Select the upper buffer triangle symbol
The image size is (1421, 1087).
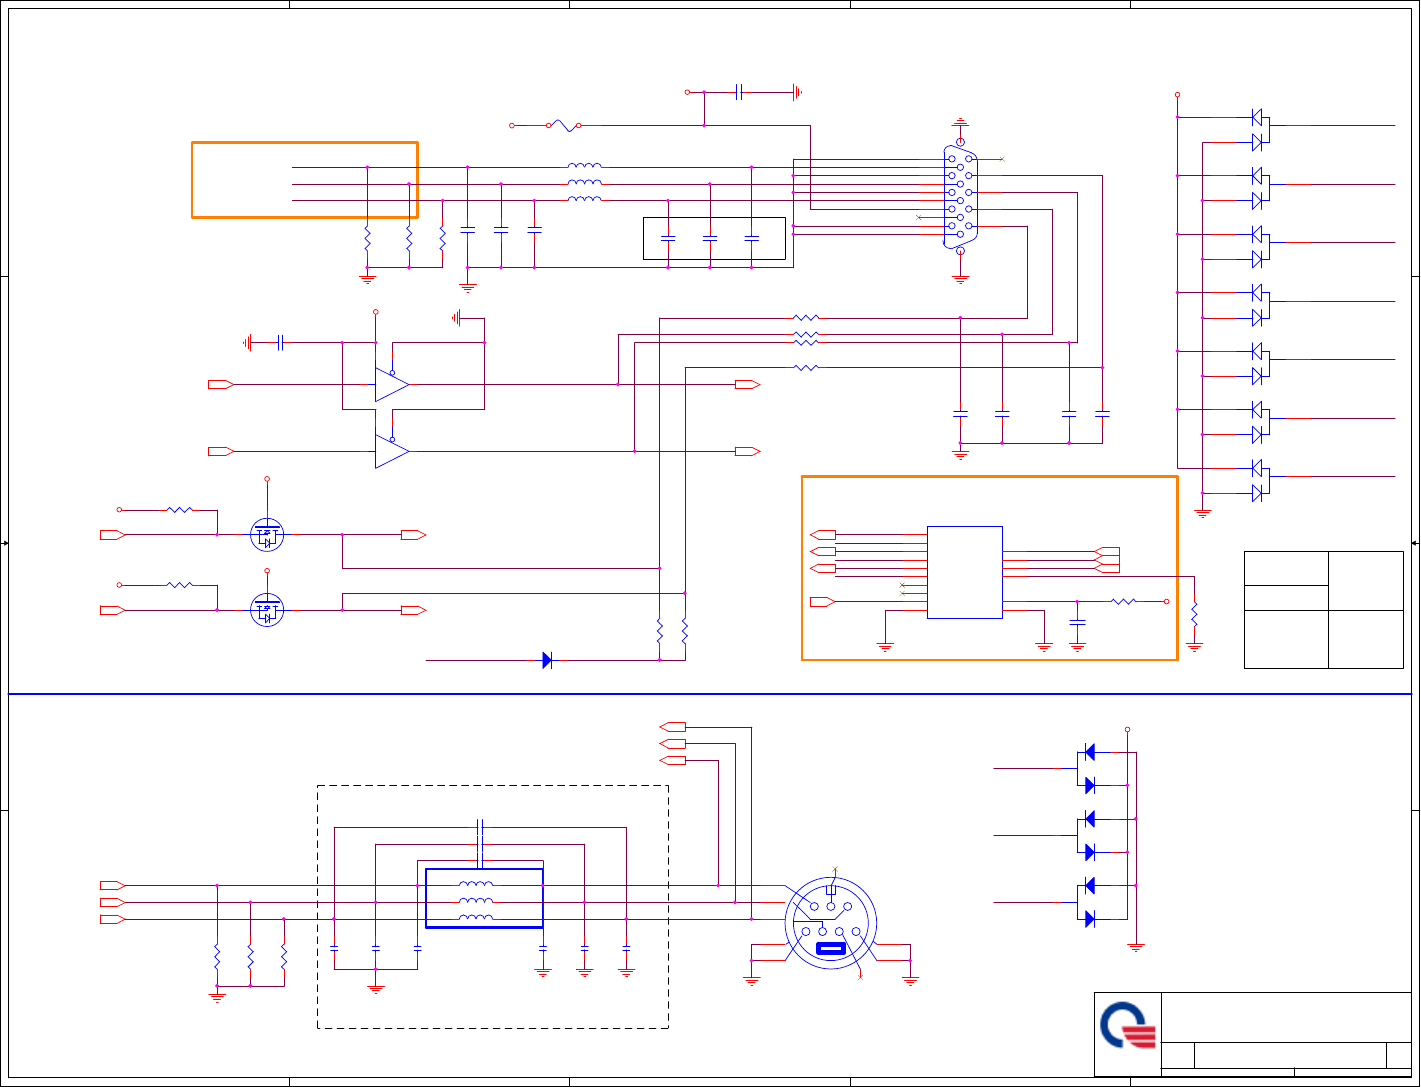point(392,384)
